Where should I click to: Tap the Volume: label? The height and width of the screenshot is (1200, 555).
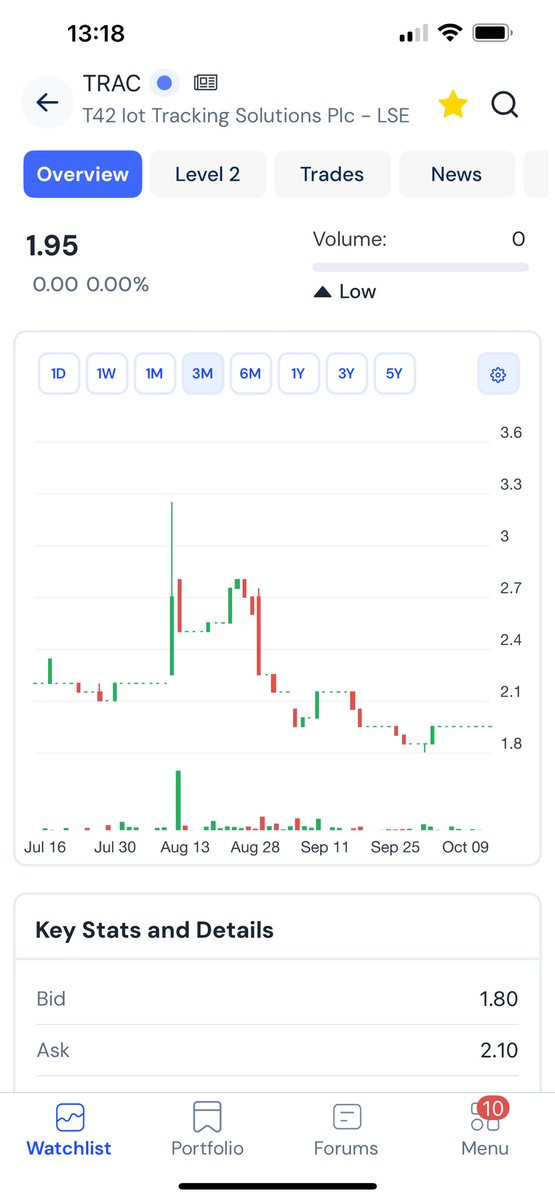tap(350, 239)
